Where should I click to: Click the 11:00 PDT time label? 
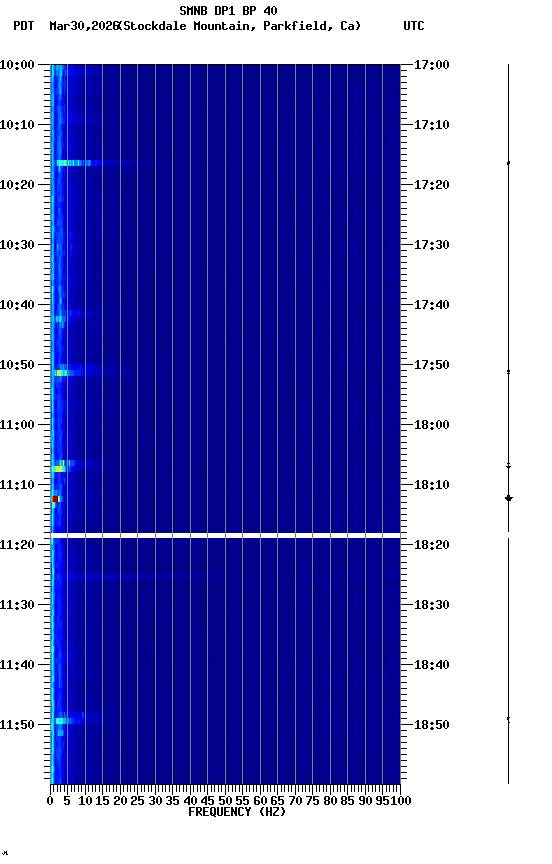pos(17,425)
